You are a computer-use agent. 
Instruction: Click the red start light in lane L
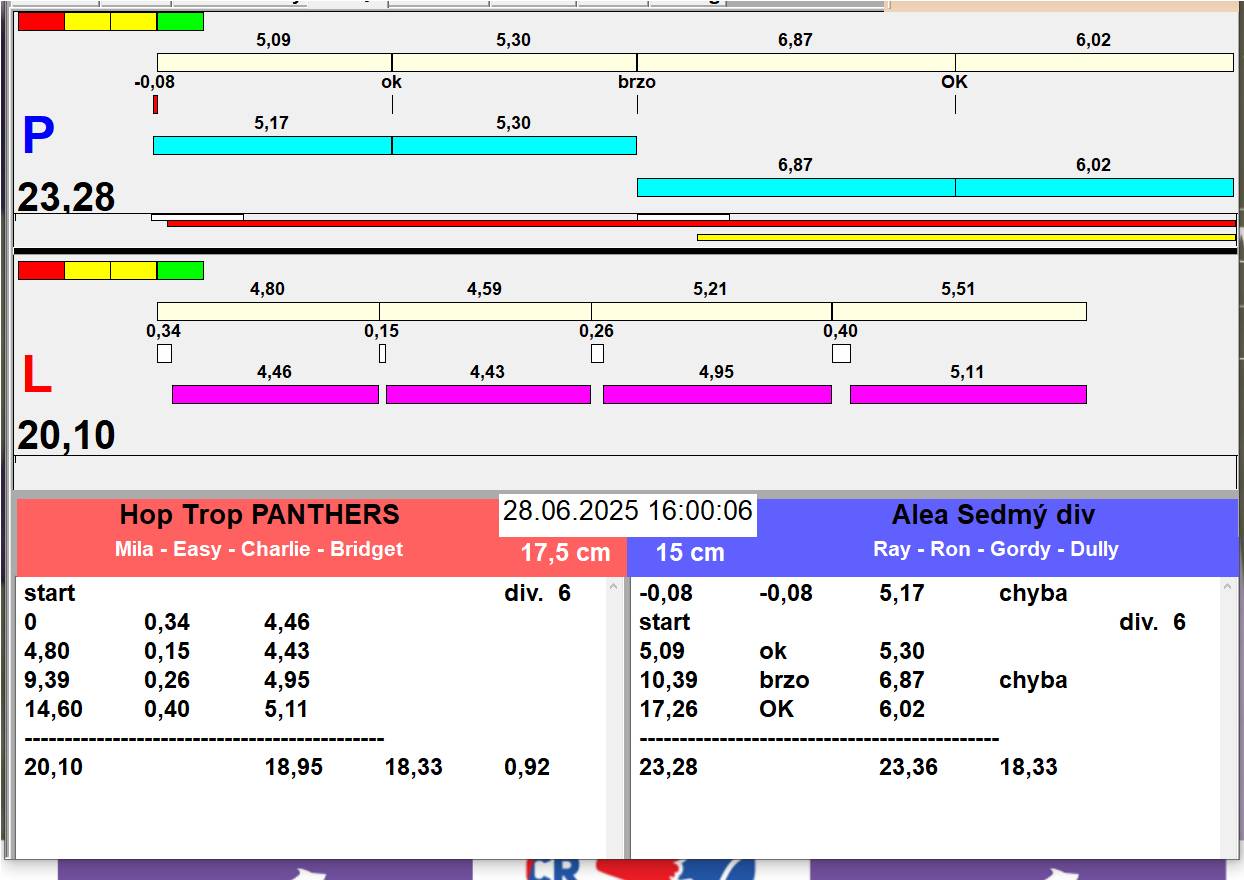tap(41, 270)
